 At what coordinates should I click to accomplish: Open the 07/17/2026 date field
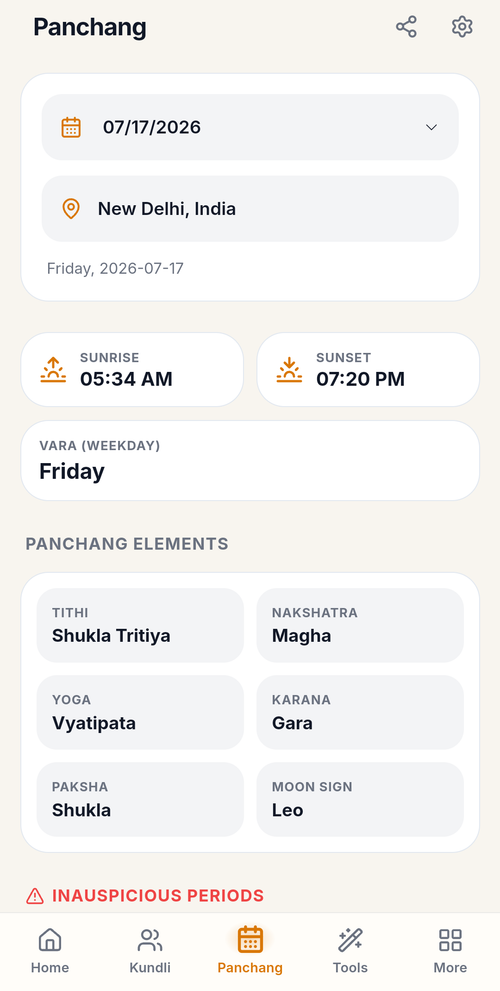250,127
